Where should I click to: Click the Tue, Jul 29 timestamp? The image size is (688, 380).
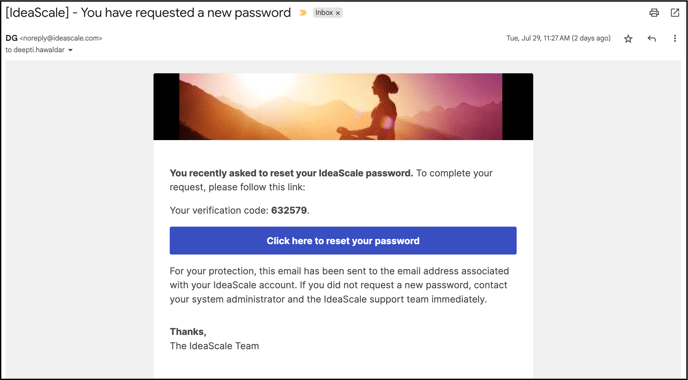click(558, 38)
